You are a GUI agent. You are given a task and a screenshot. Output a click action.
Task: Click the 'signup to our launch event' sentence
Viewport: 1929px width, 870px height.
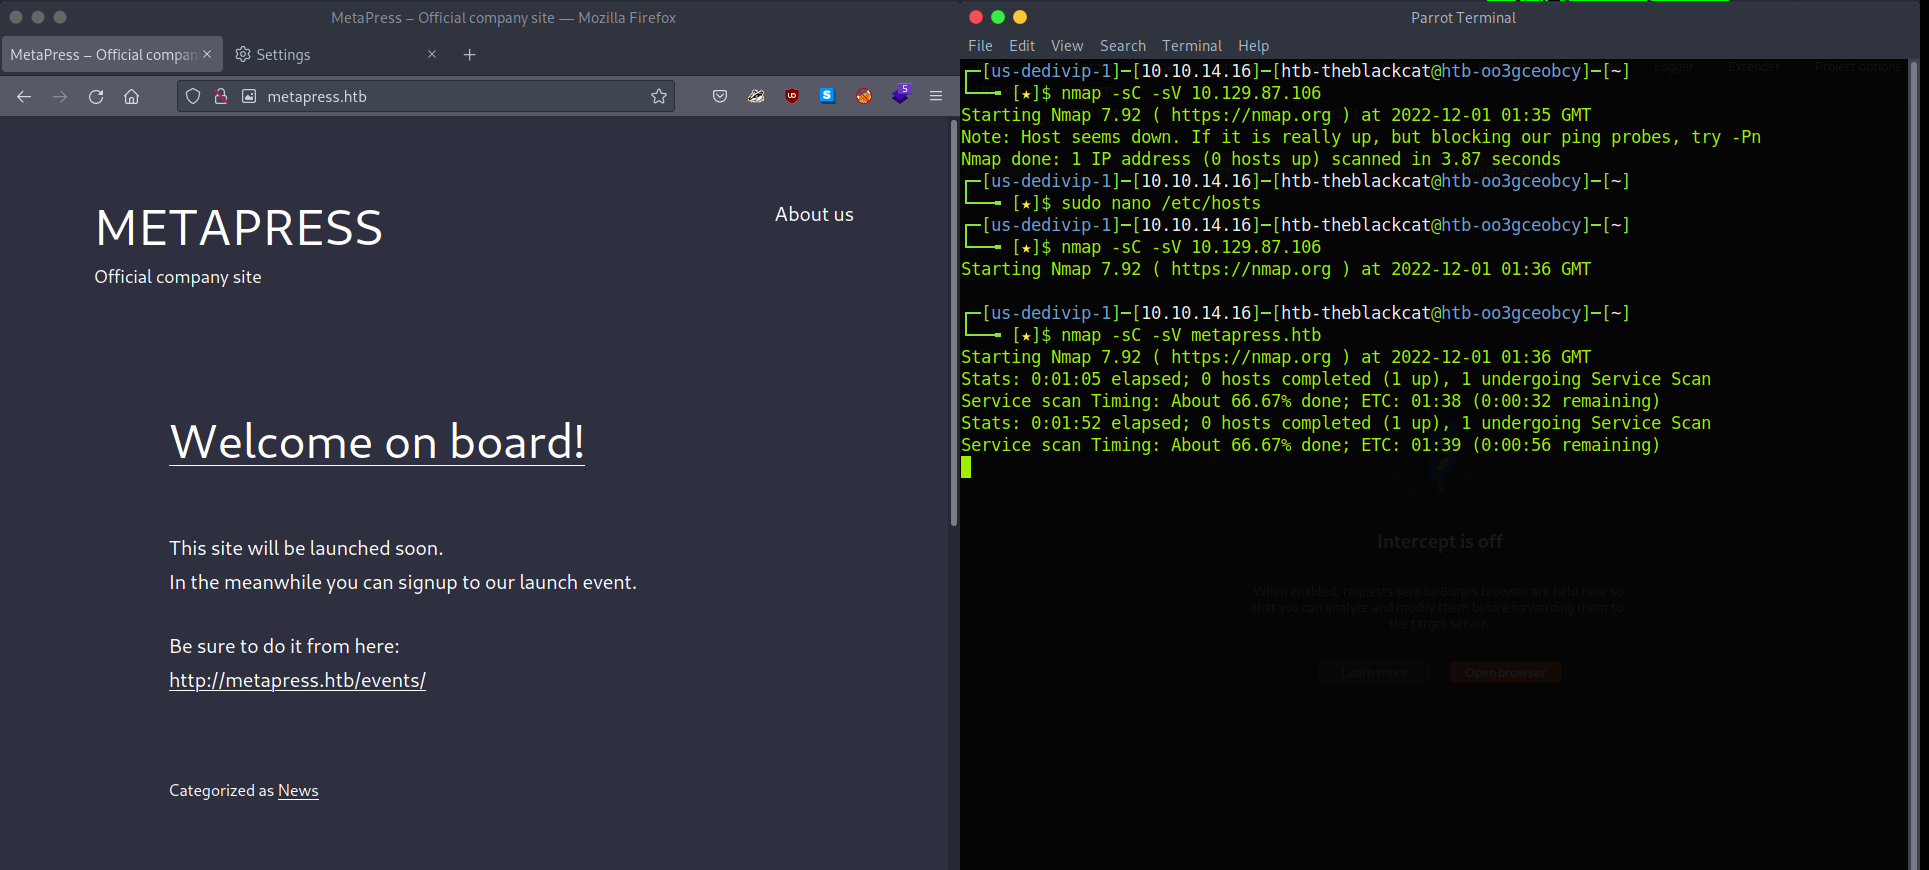point(403,582)
